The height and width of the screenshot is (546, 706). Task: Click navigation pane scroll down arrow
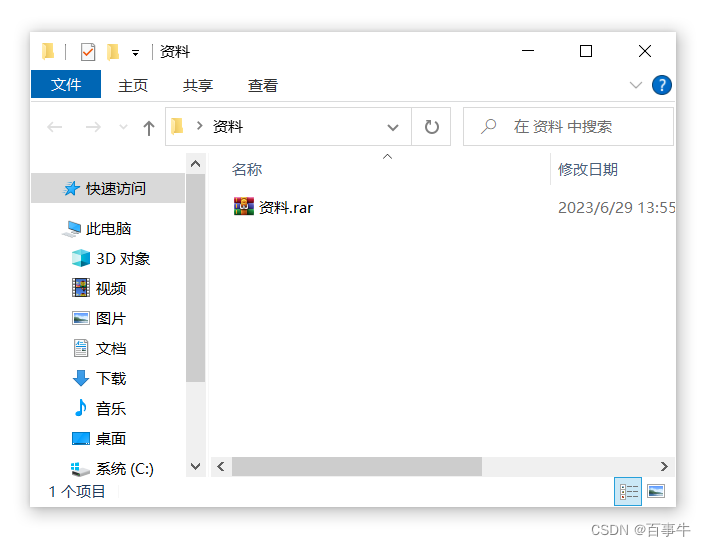195,466
